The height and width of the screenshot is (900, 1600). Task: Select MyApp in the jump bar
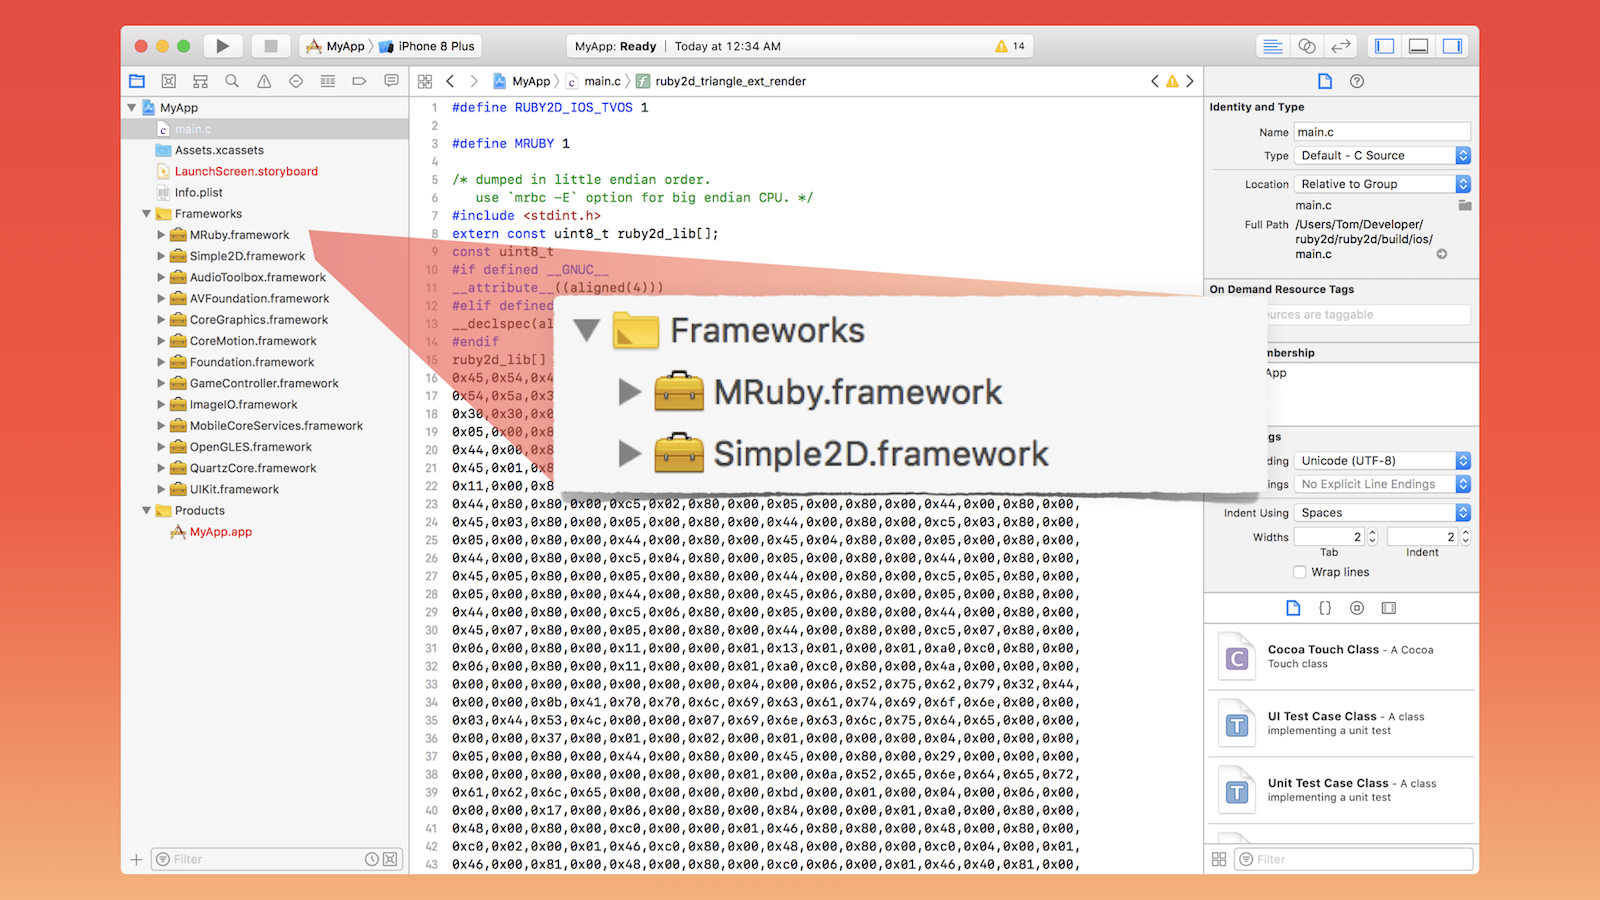click(x=522, y=81)
